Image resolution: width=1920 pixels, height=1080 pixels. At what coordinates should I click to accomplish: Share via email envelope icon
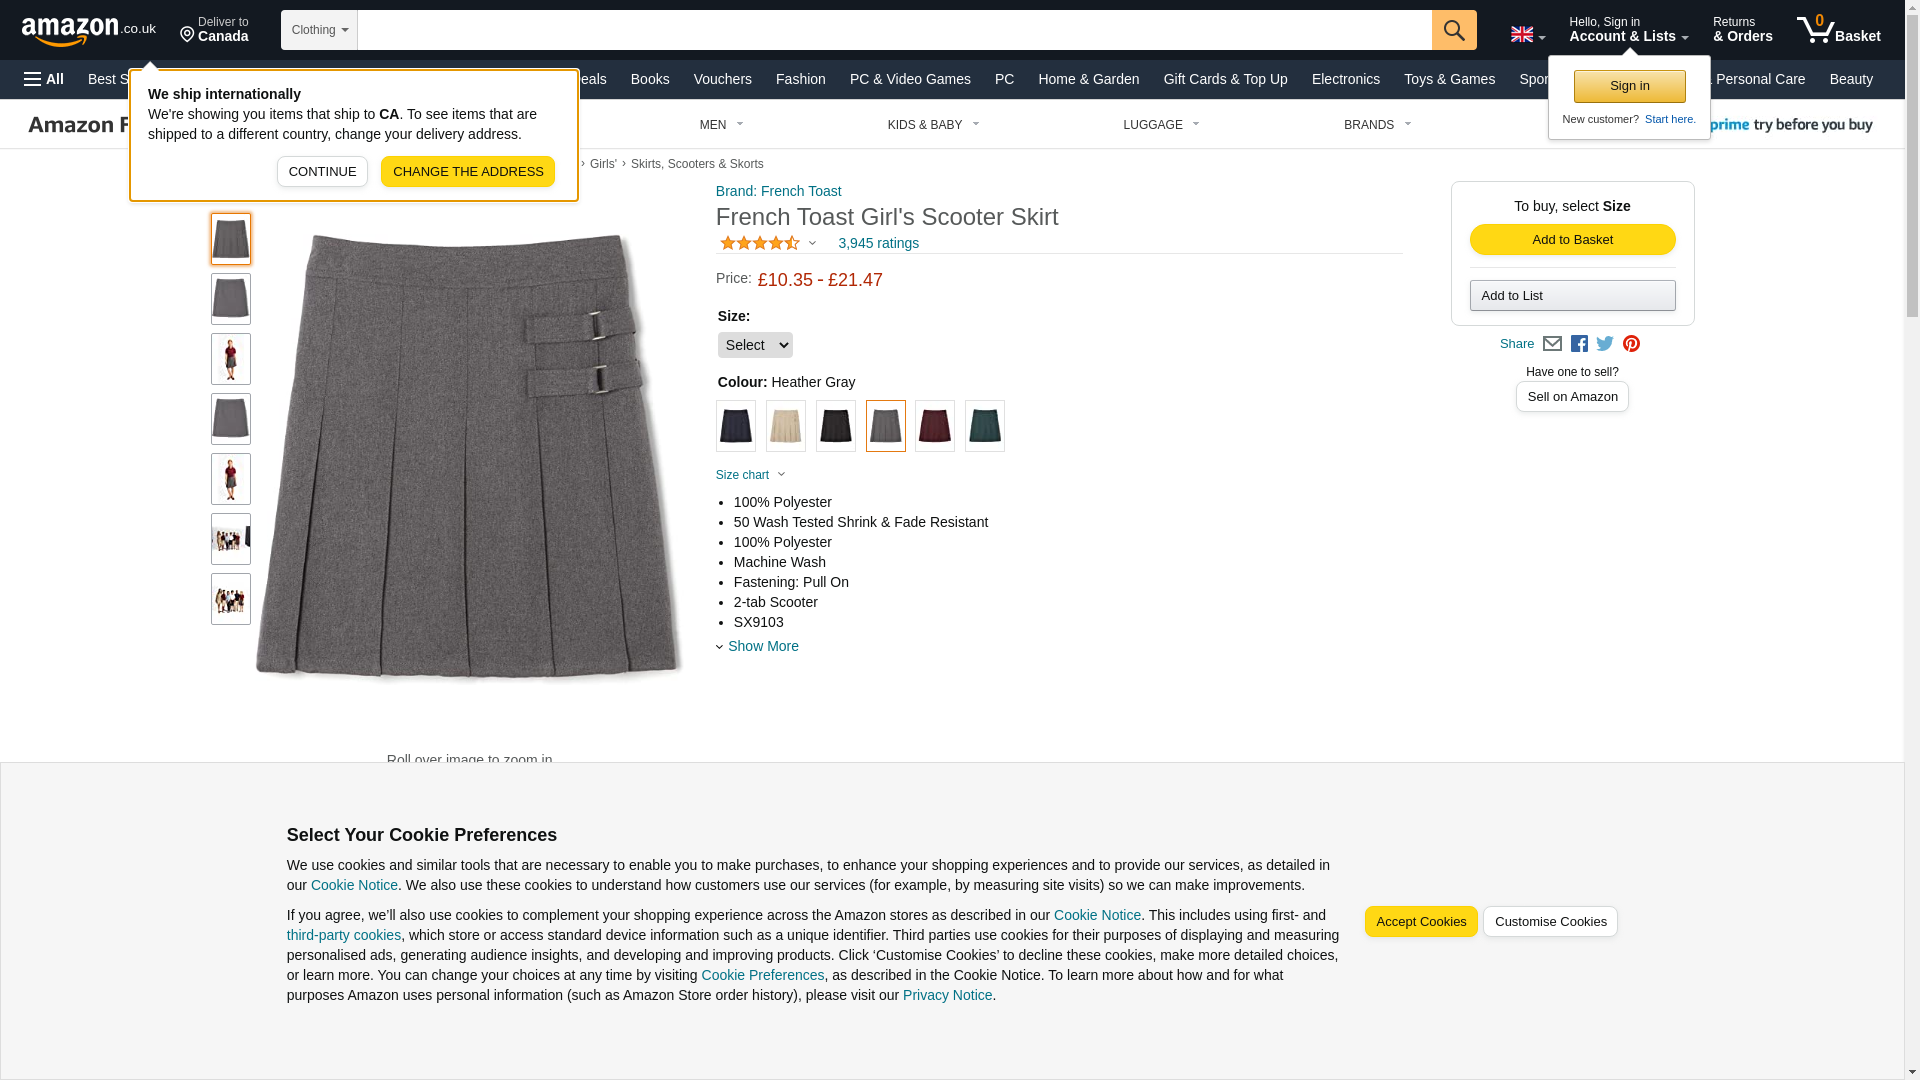pyautogui.click(x=1552, y=344)
